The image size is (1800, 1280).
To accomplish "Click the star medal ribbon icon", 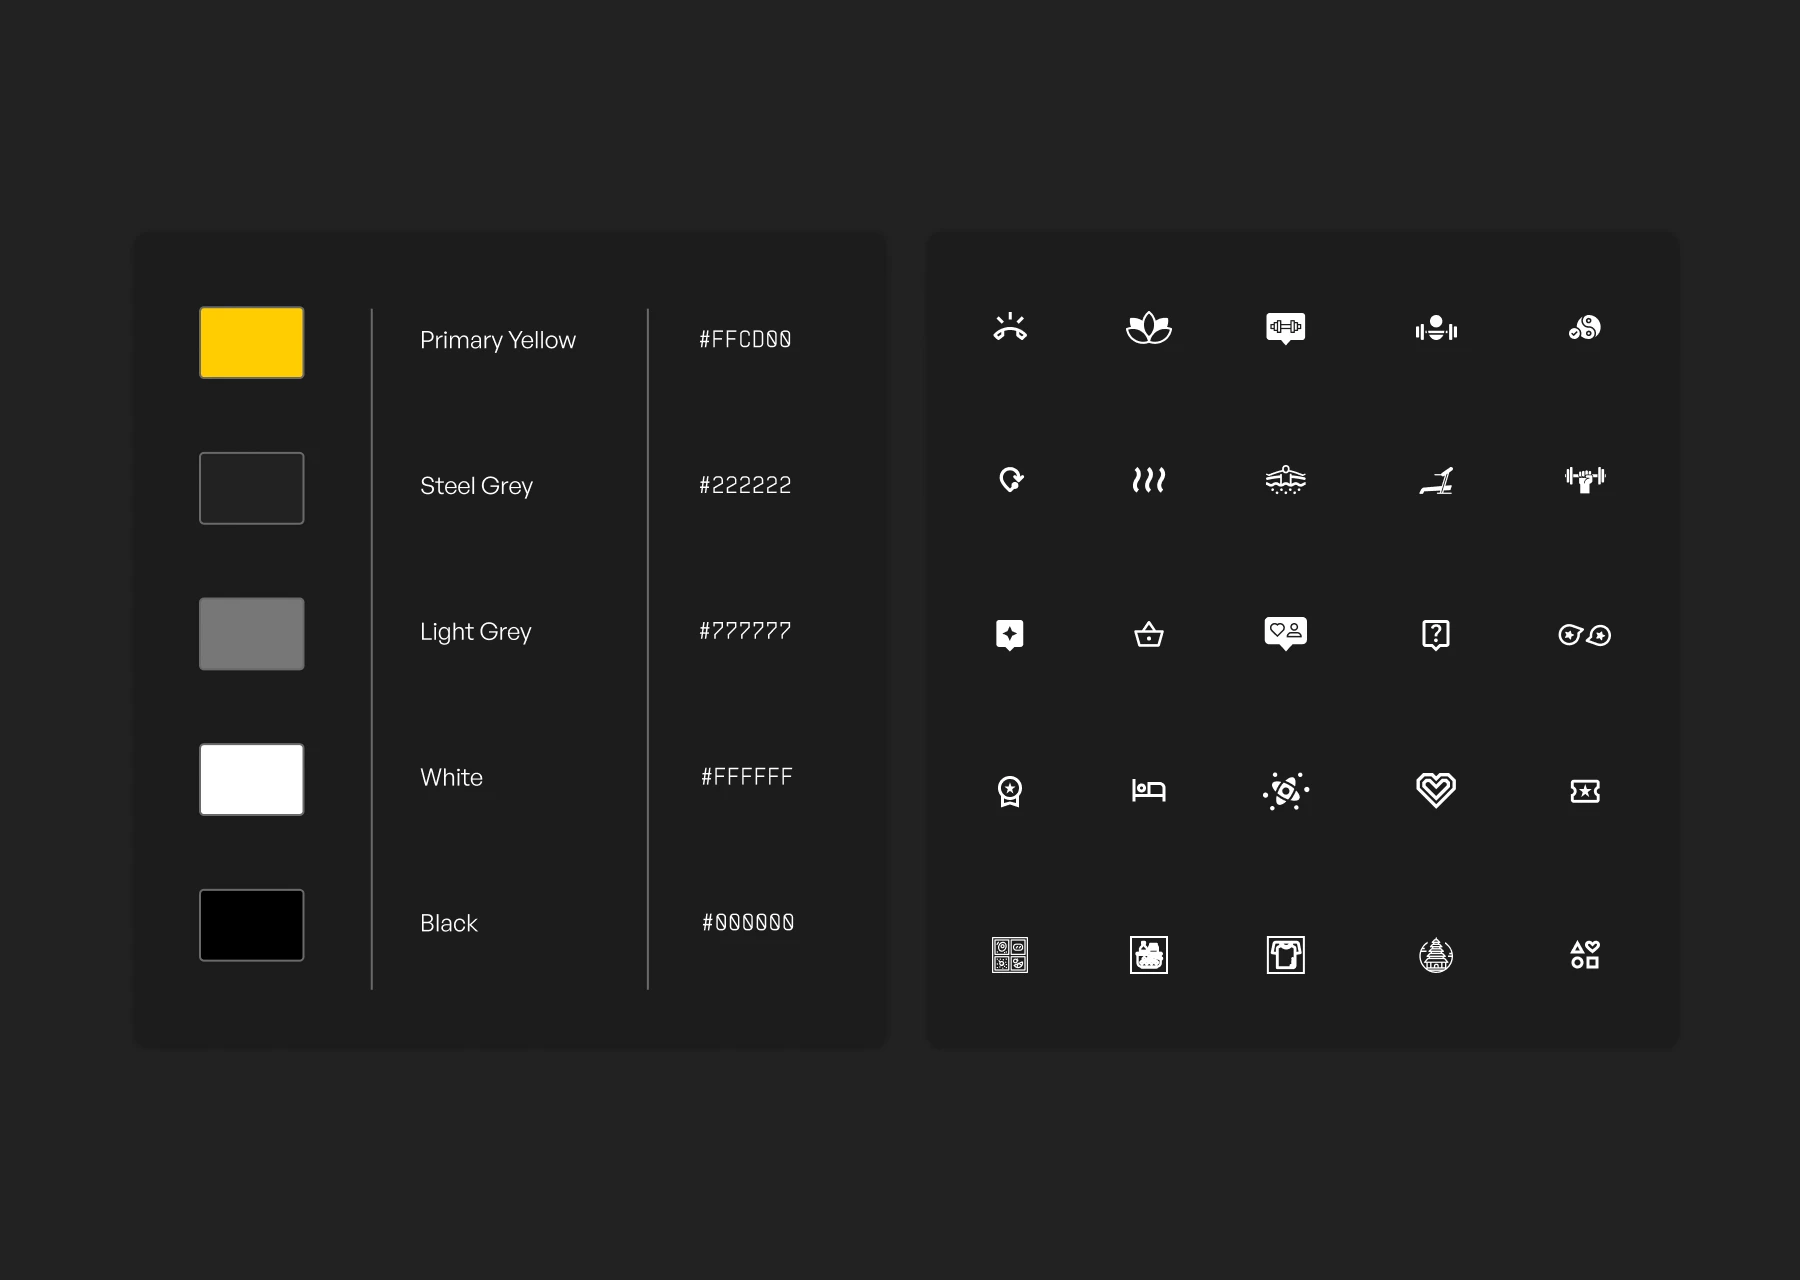I will (x=1010, y=791).
